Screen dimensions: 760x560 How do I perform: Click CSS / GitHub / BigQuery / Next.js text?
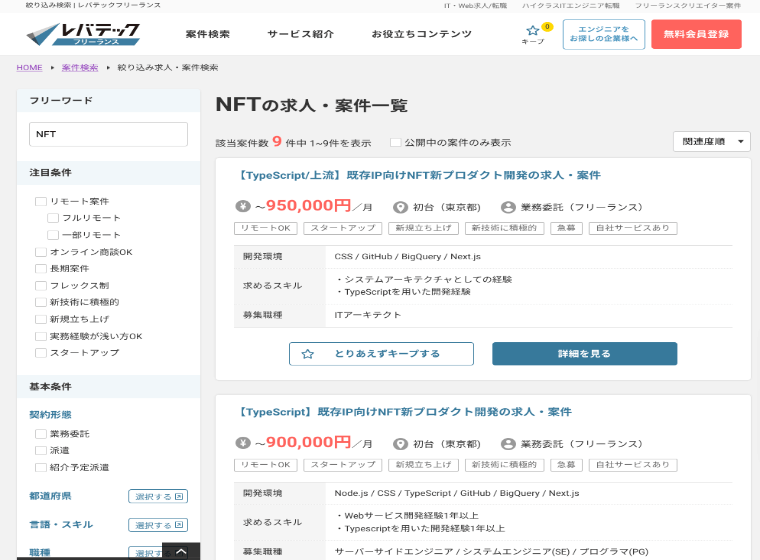[x=408, y=256]
